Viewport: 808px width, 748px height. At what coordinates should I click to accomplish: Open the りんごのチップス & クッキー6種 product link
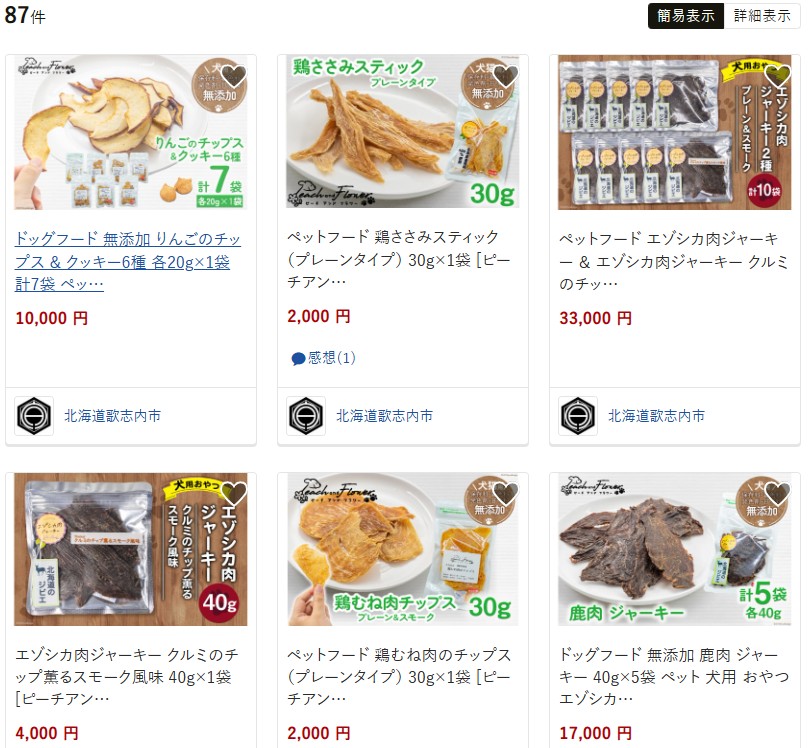pos(128,261)
